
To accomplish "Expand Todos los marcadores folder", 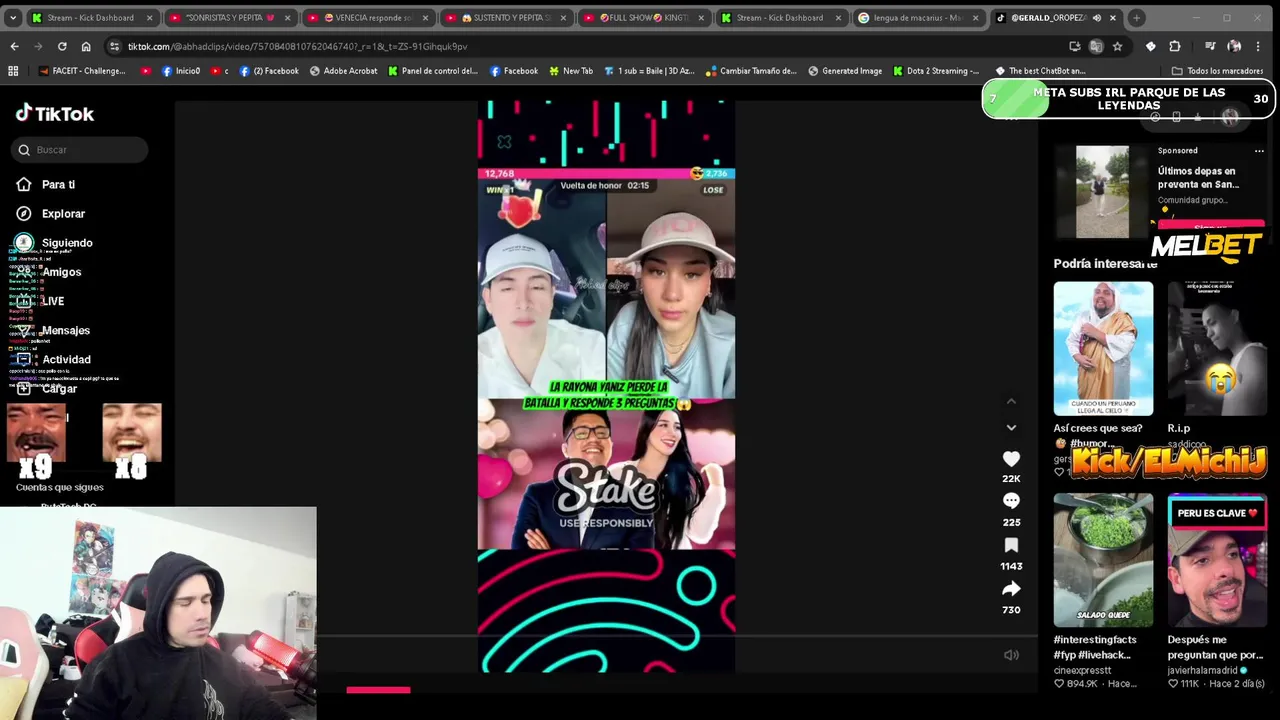I will (x=1217, y=71).
